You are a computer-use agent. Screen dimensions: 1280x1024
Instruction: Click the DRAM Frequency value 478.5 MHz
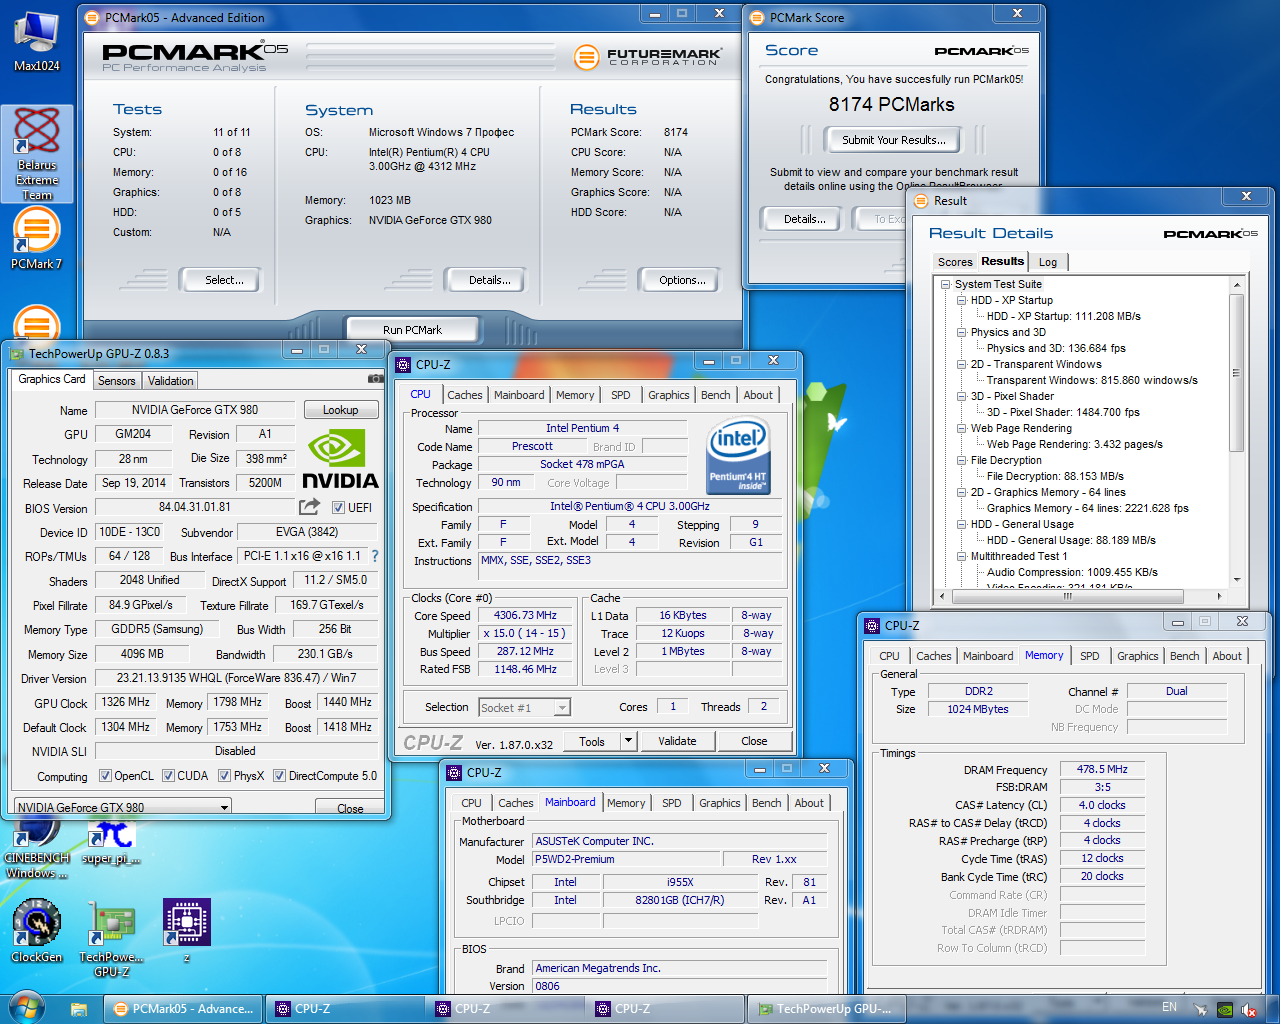point(1102,769)
